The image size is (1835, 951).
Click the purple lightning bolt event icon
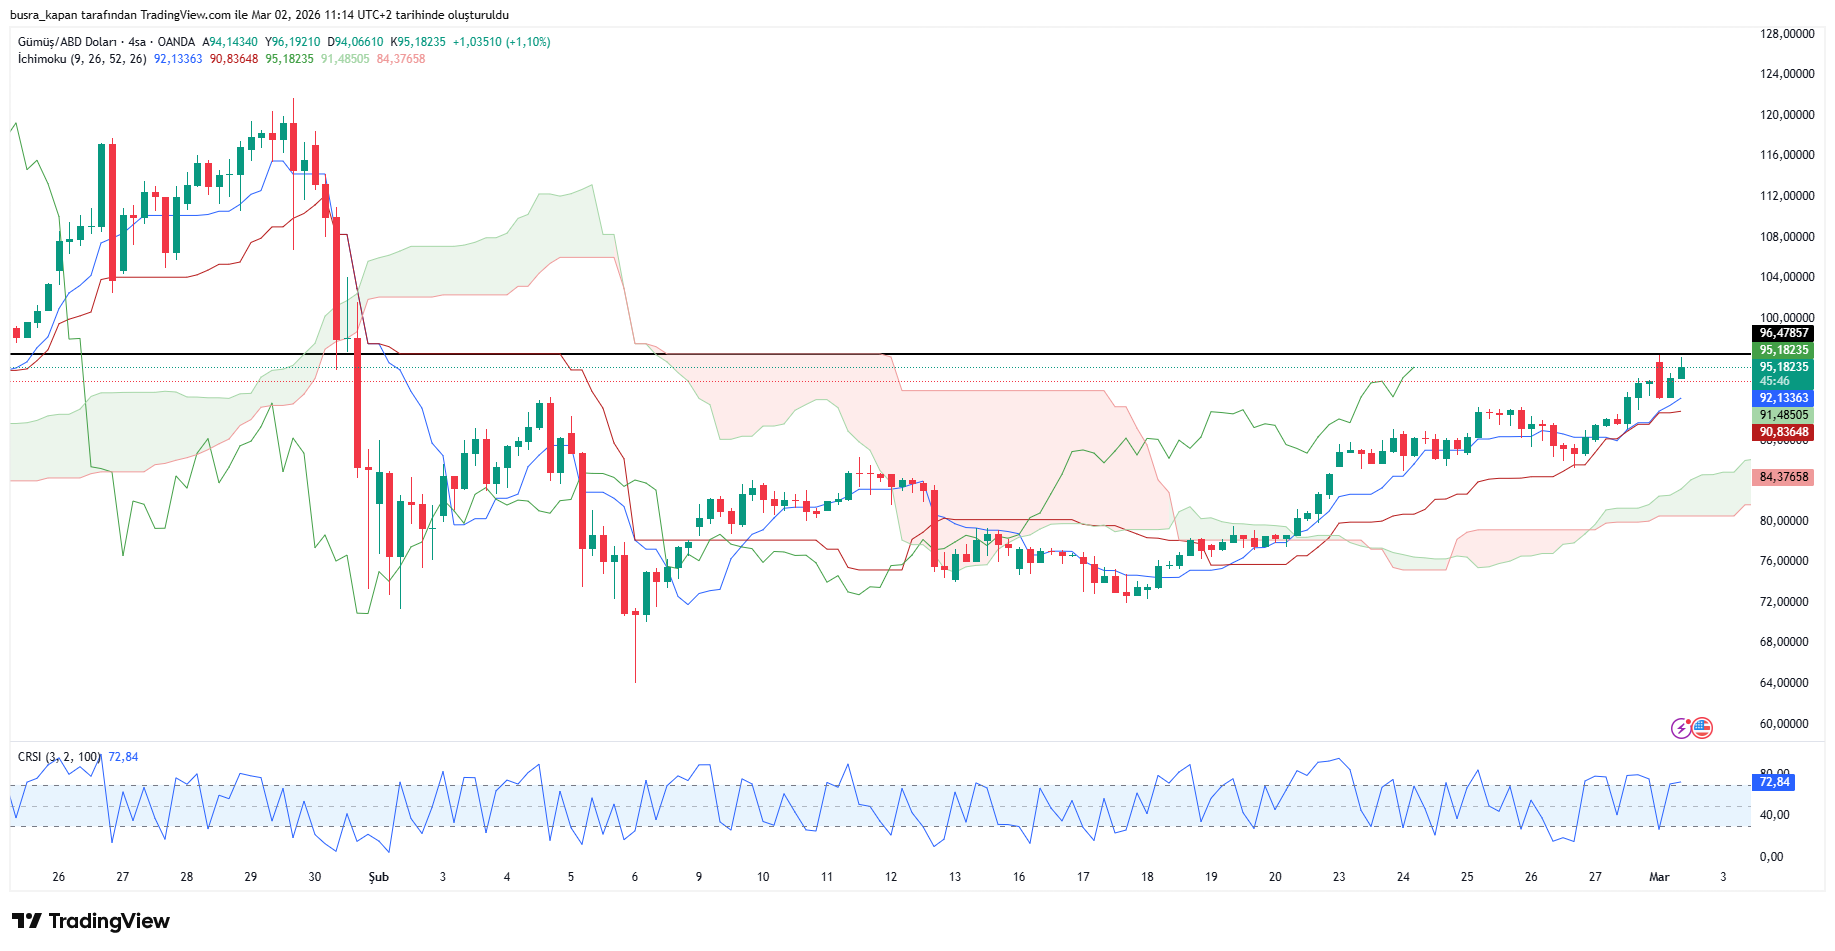point(1681,728)
